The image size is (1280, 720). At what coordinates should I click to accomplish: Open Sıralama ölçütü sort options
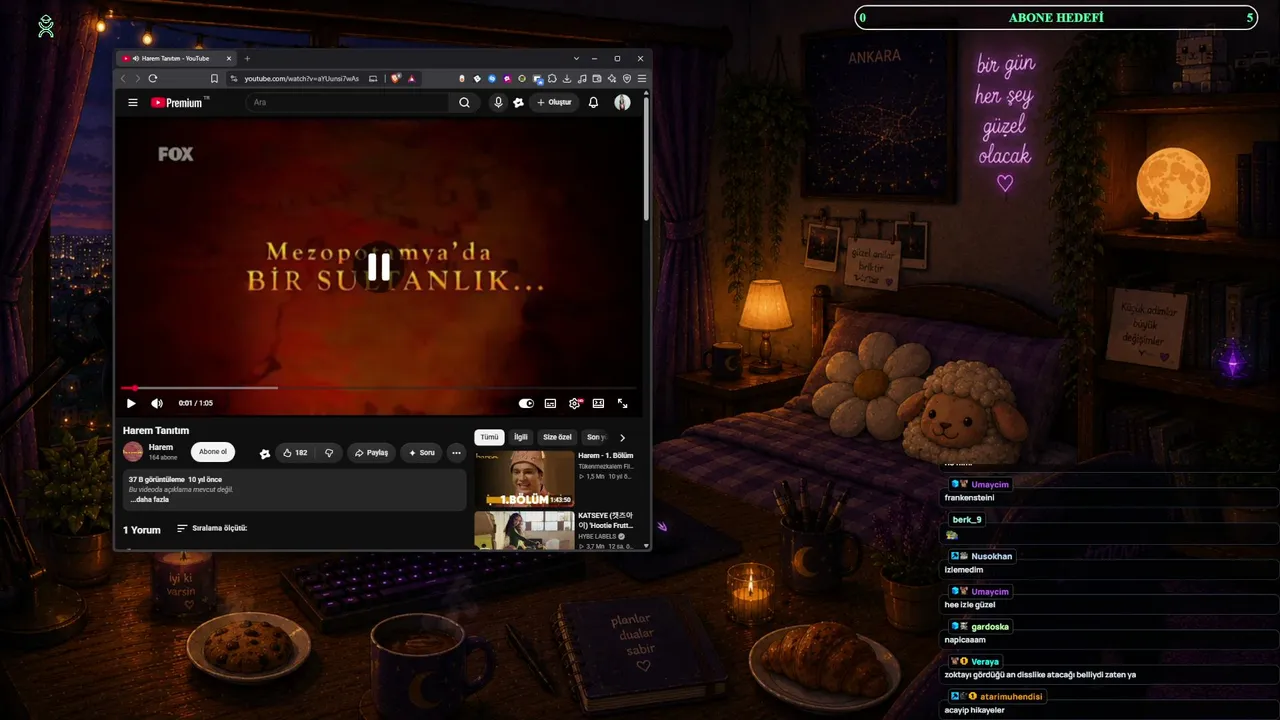point(212,528)
